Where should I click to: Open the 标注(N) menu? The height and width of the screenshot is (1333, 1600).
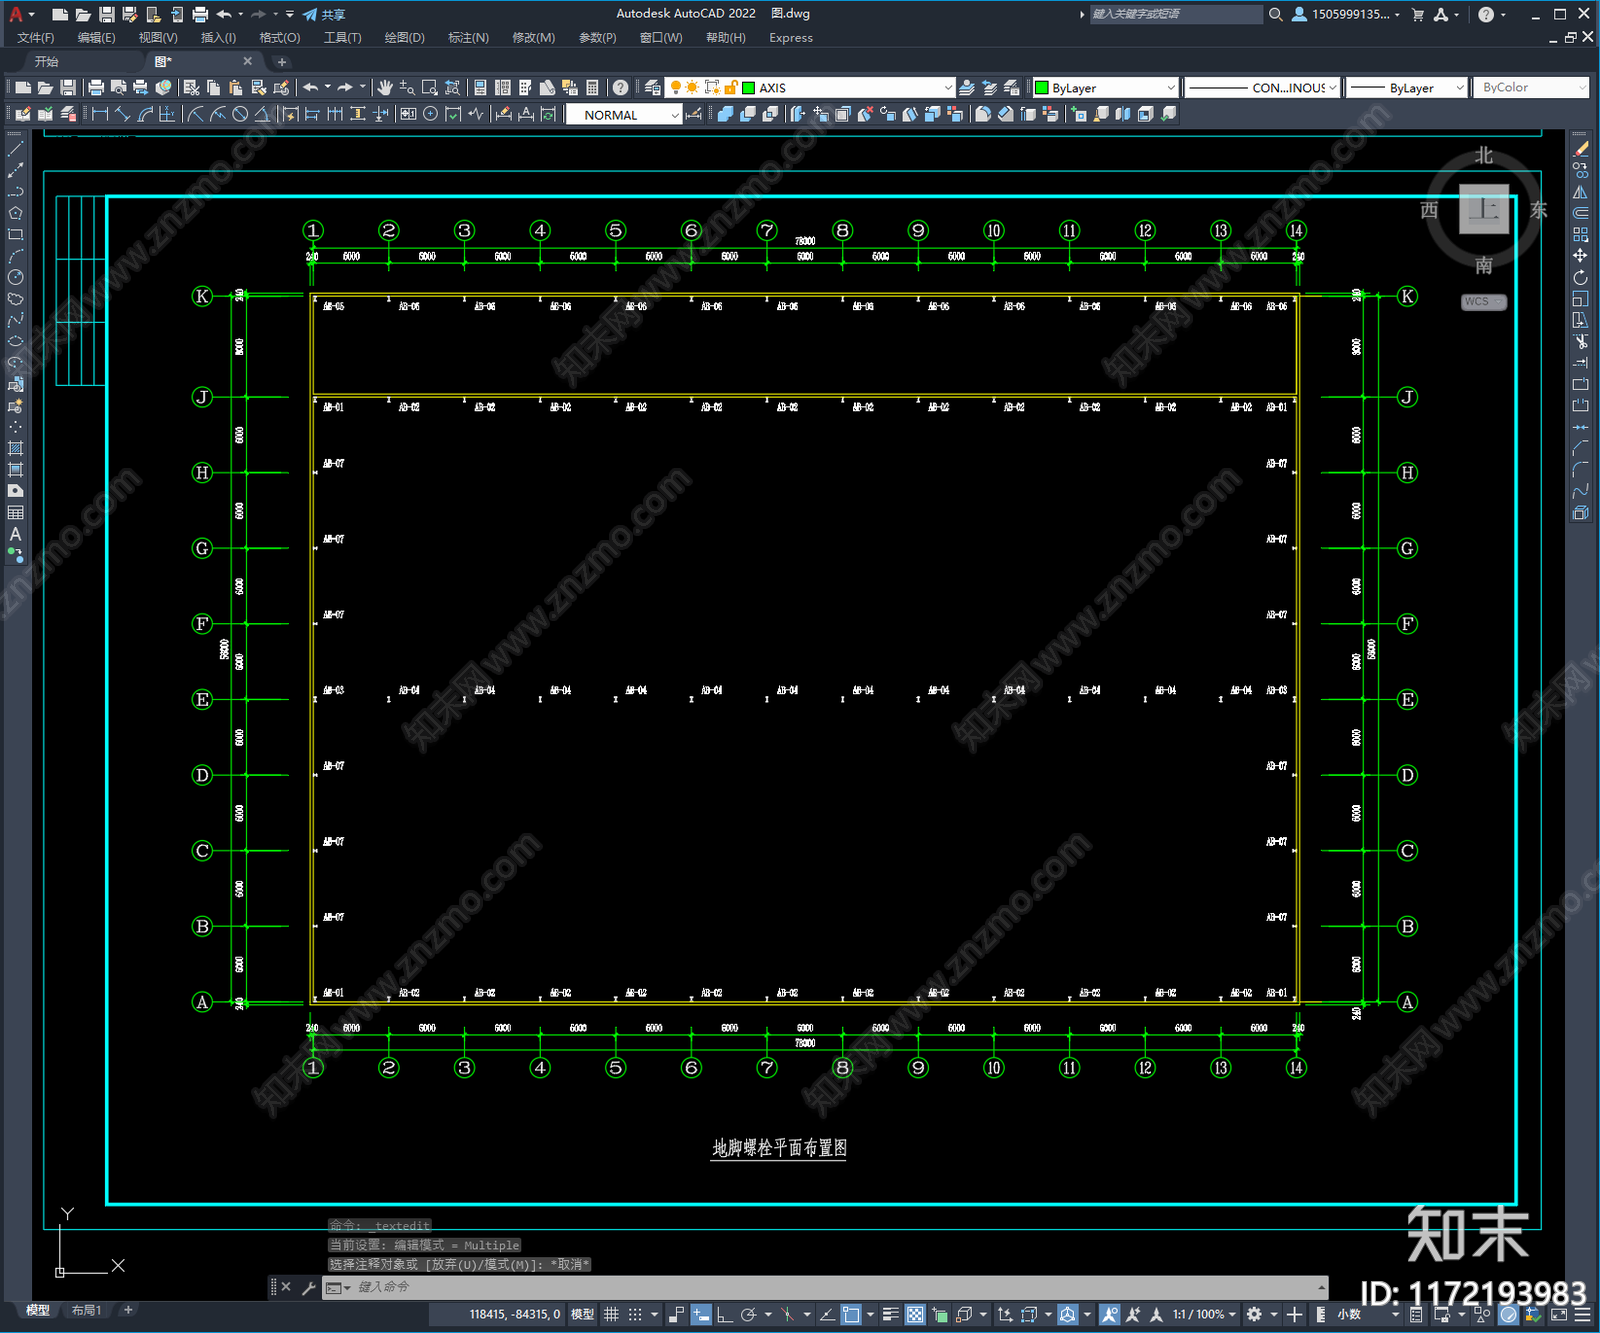468,38
